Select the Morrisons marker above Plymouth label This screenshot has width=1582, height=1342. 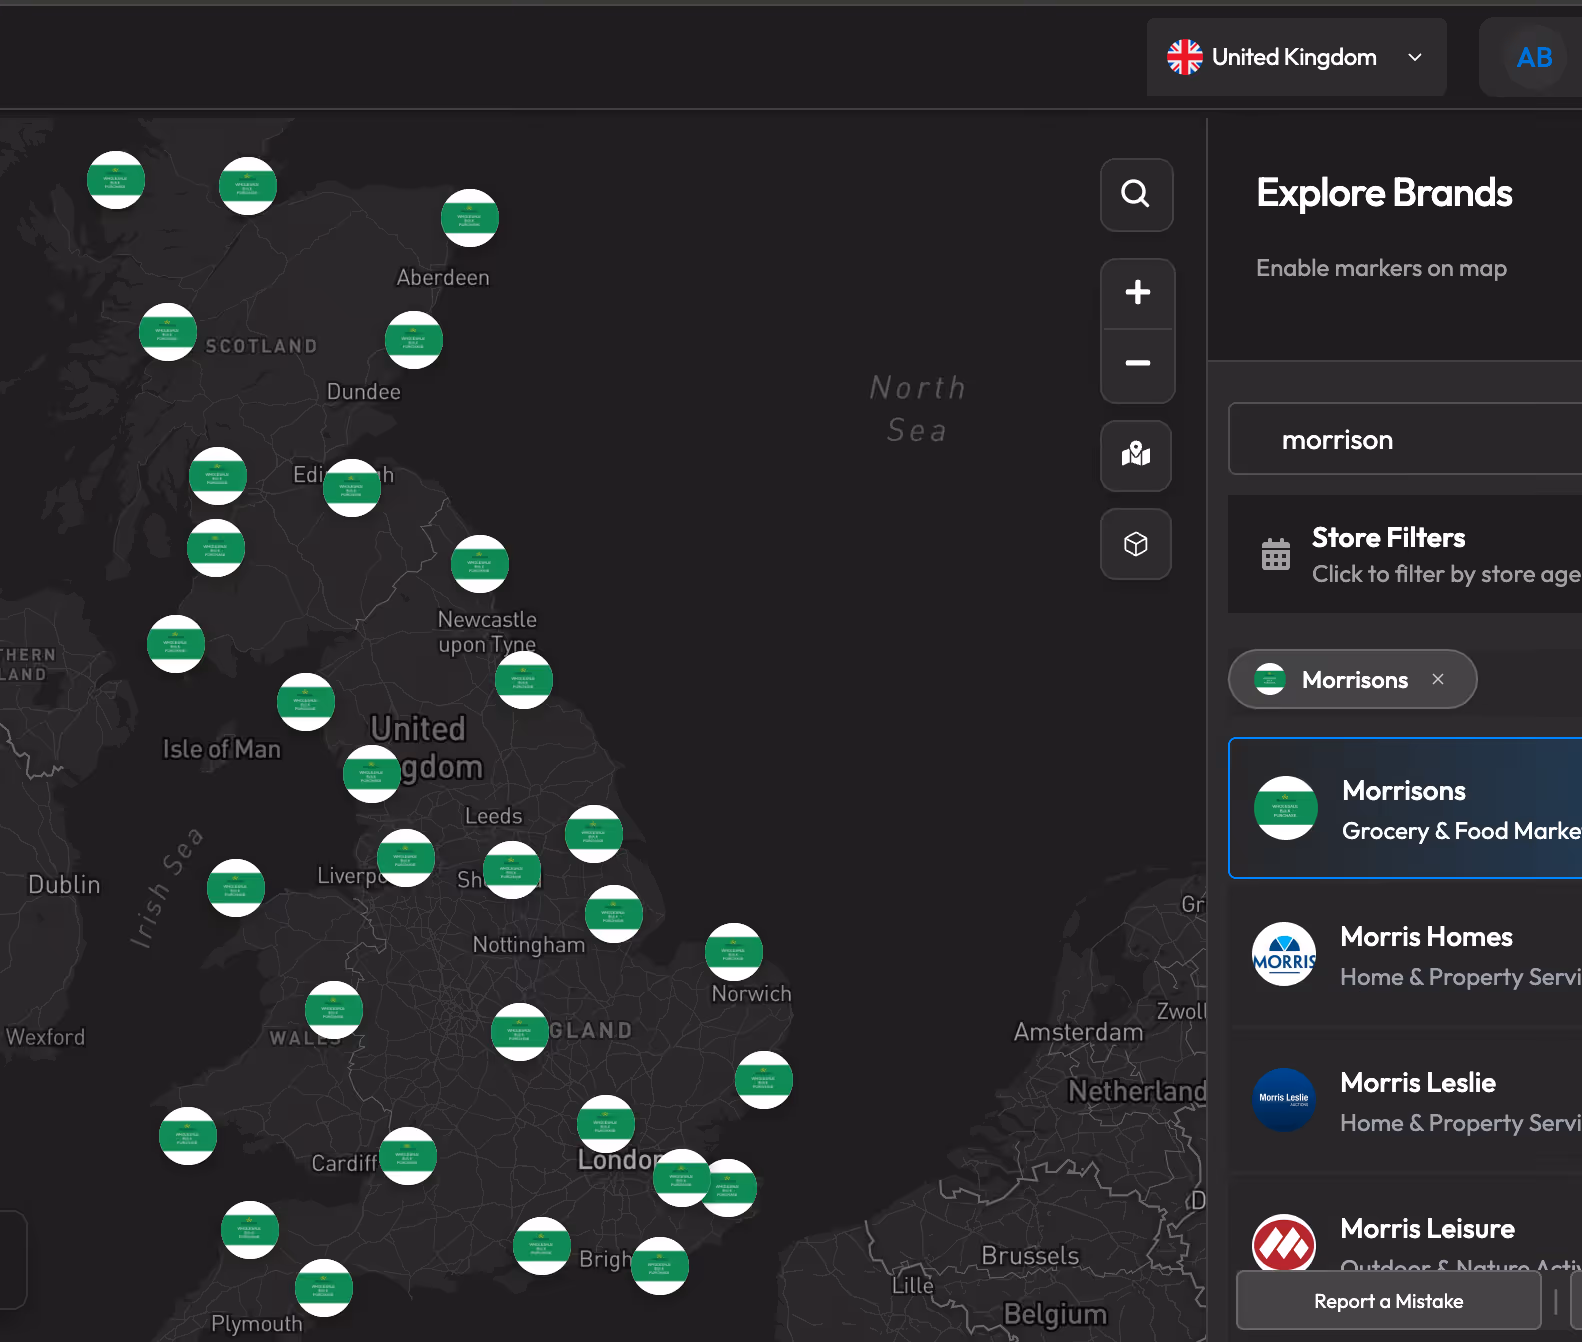coord(324,1288)
